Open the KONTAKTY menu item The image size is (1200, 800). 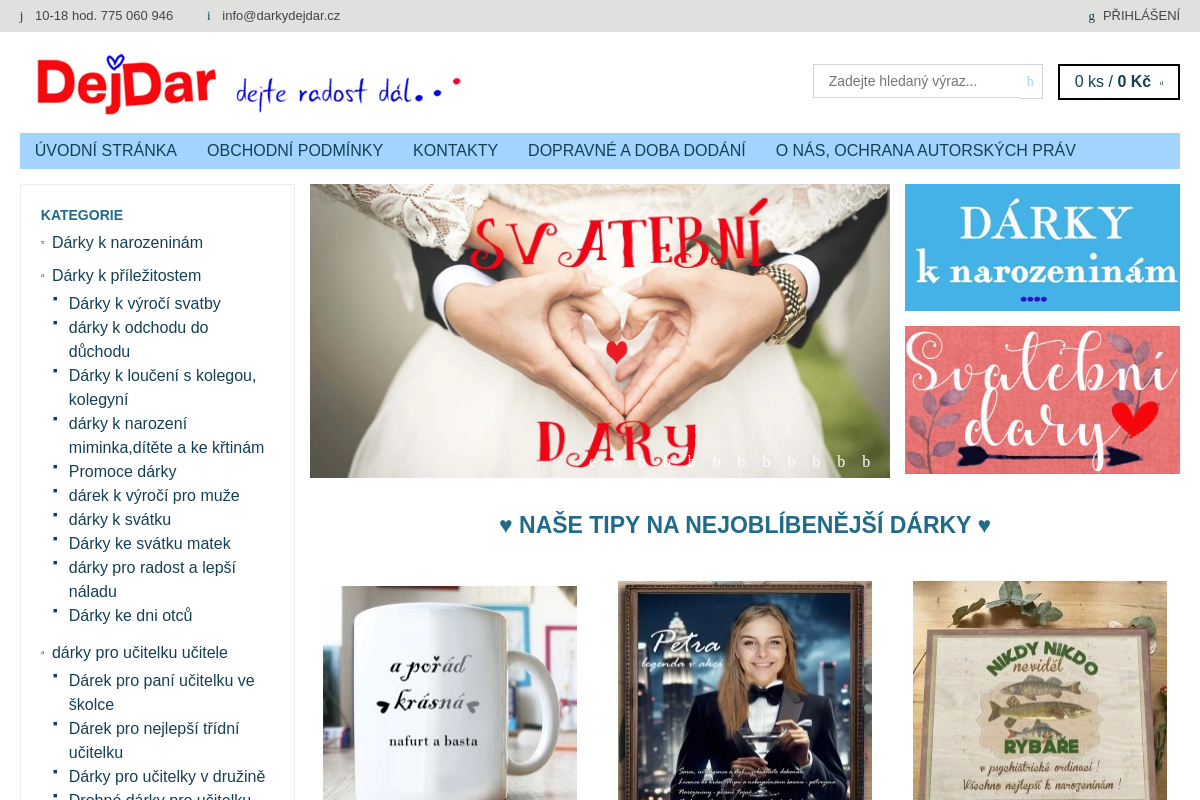(455, 151)
